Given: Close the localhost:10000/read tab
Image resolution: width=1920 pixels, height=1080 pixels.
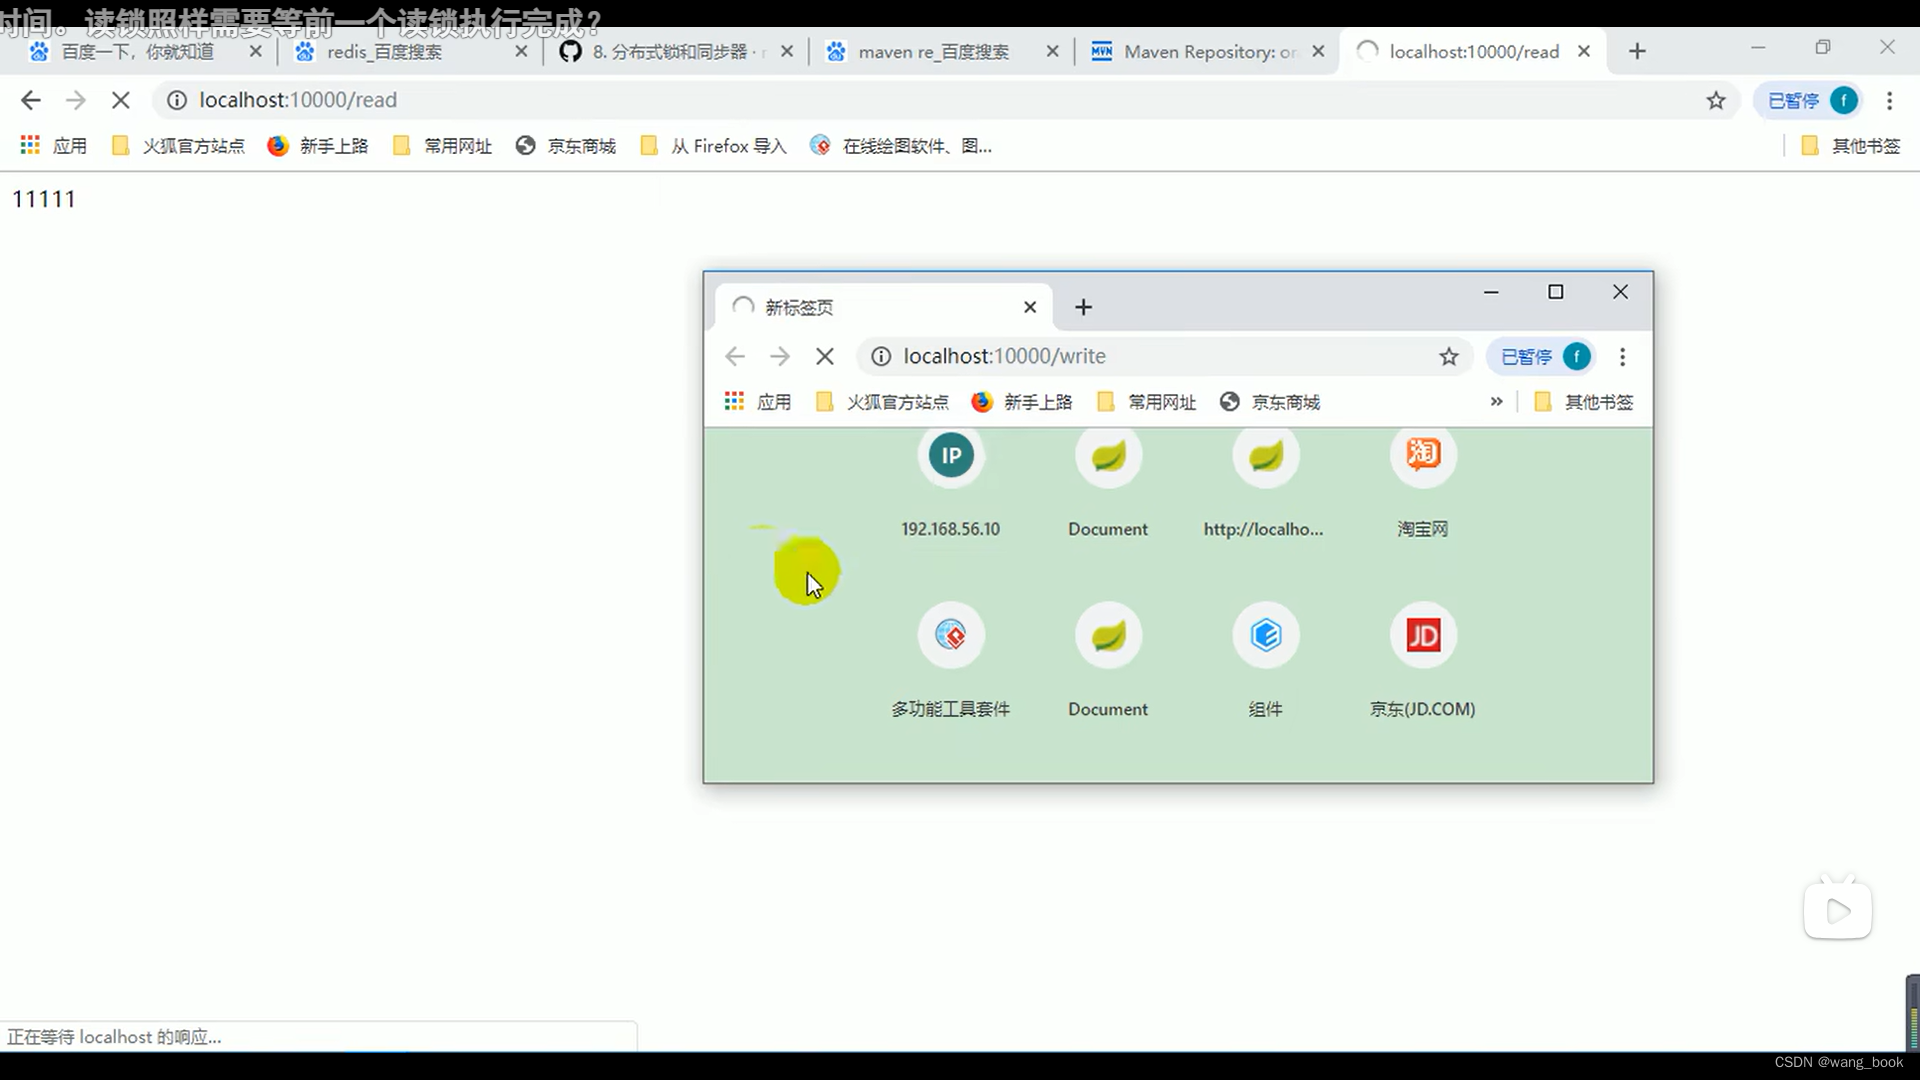Looking at the screenshot, I should point(1584,51).
